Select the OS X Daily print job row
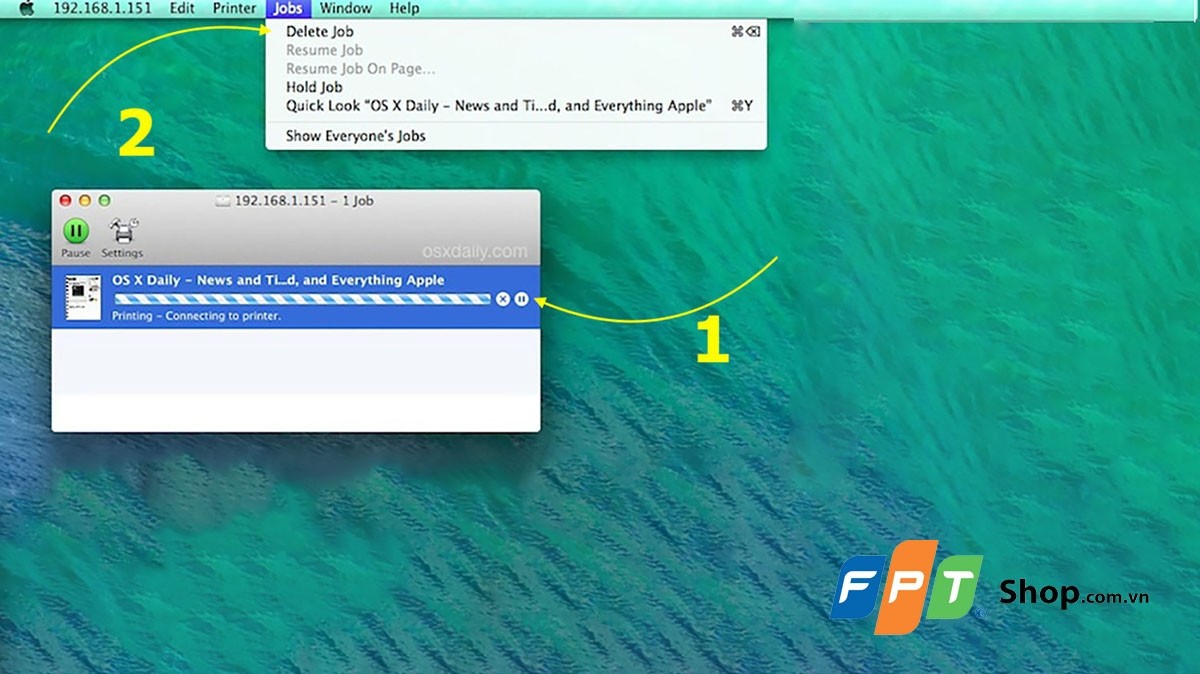The width and height of the screenshot is (1200, 674). 280,280
